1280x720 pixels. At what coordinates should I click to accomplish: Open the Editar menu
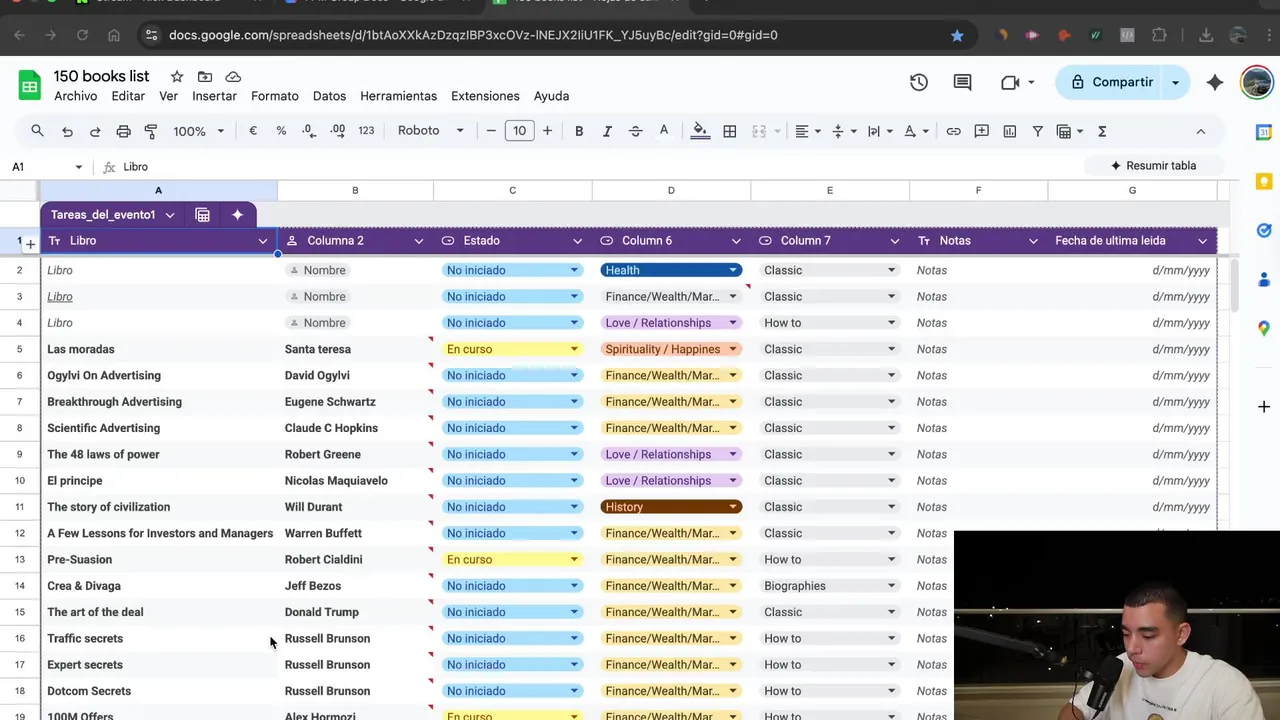[128, 96]
